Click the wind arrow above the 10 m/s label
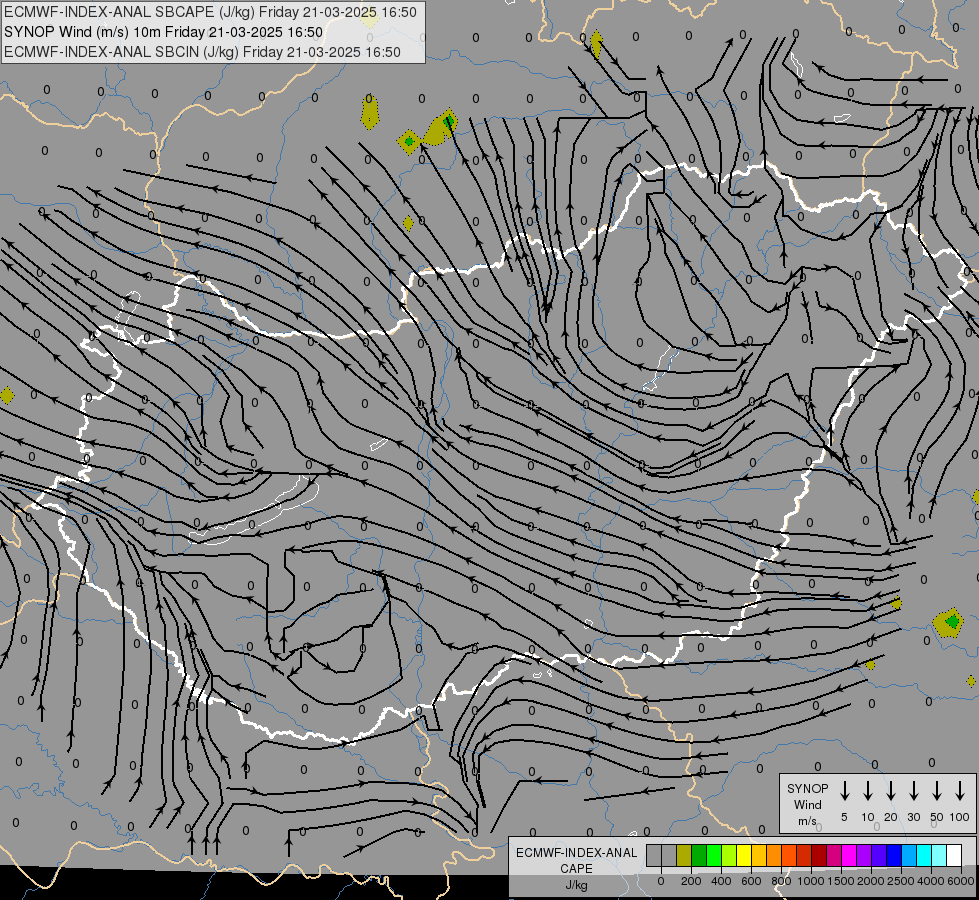The image size is (979, 900). (868, 791)
